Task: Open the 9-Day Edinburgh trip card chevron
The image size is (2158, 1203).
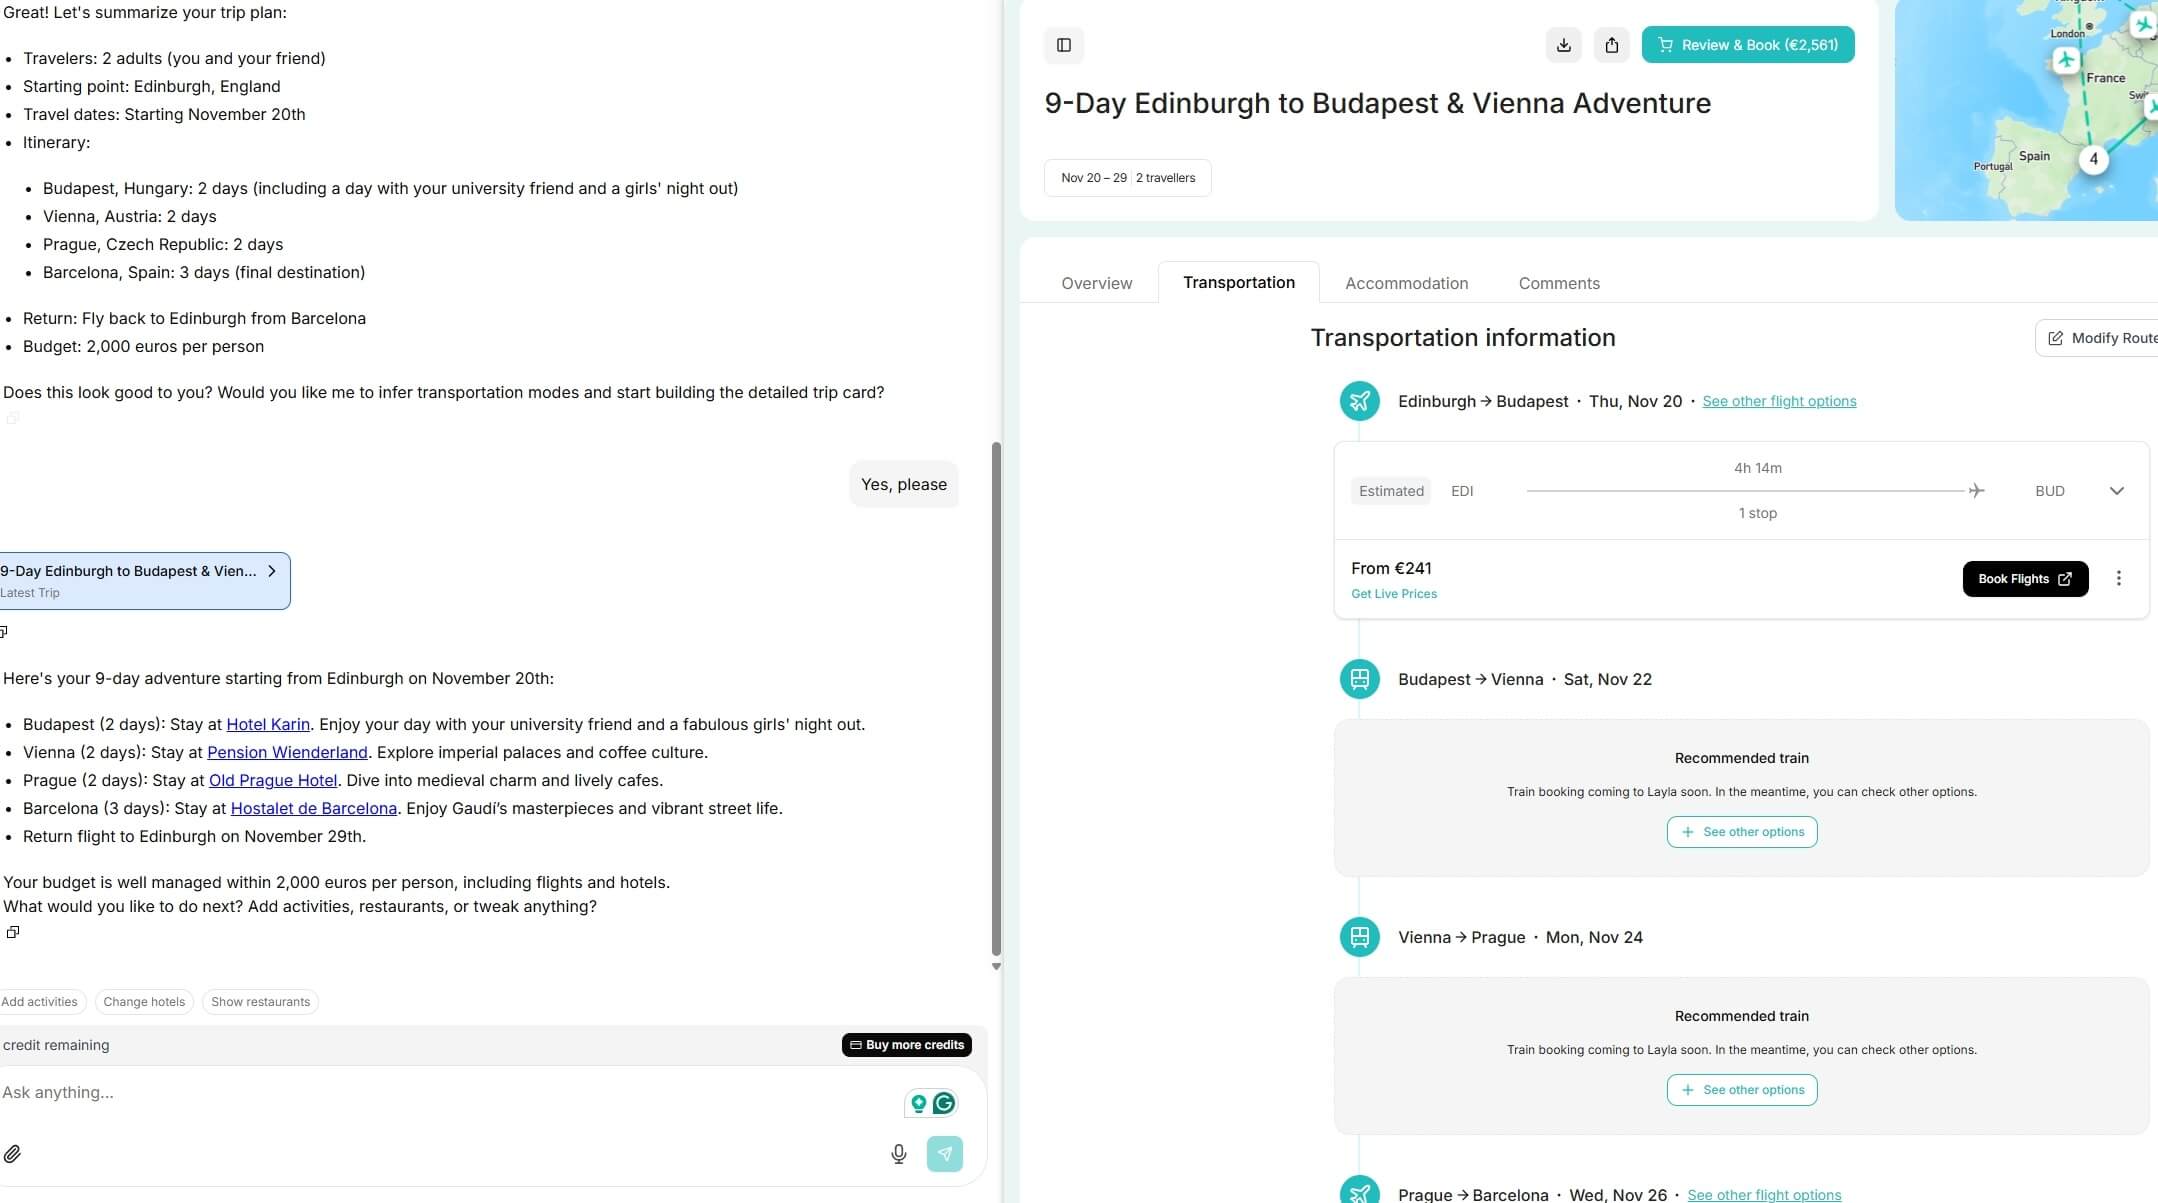Action: tap(271, 571)
